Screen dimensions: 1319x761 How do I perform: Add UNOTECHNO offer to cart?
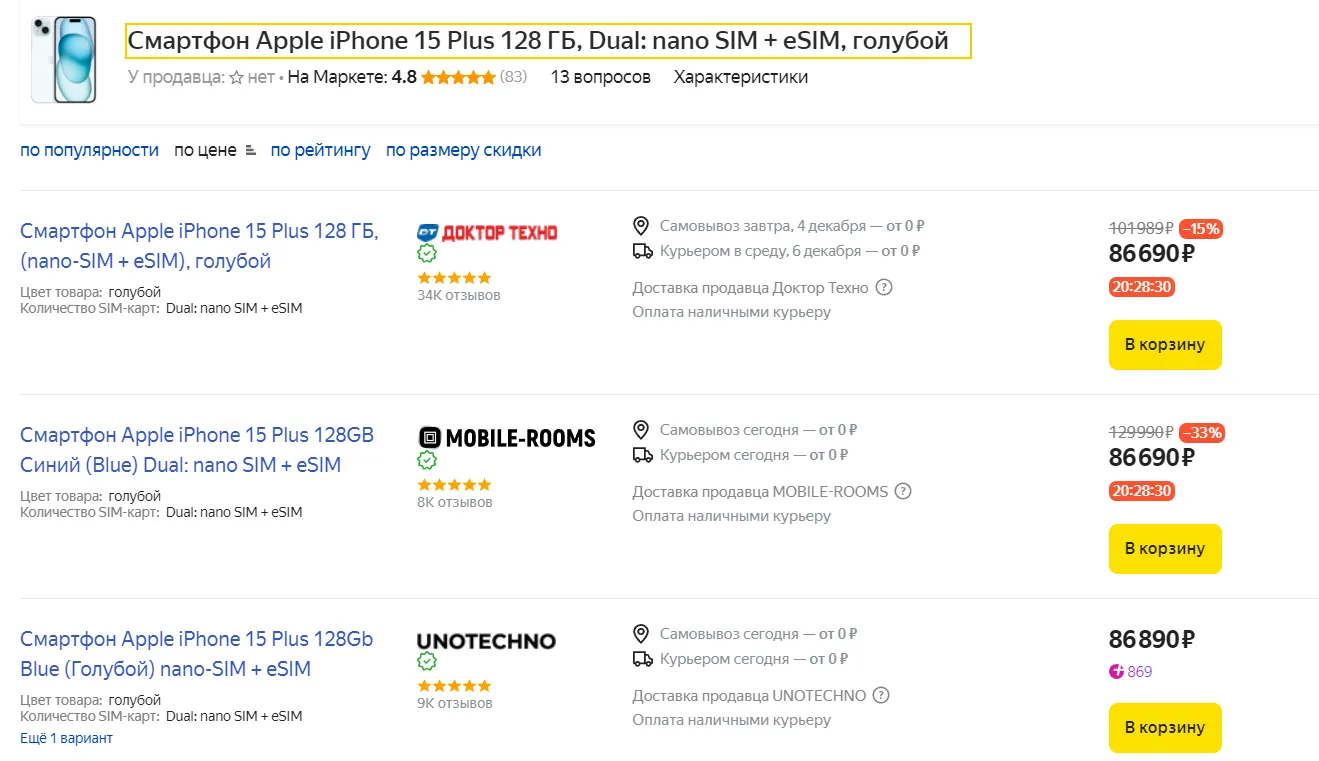click(1165, 727)
